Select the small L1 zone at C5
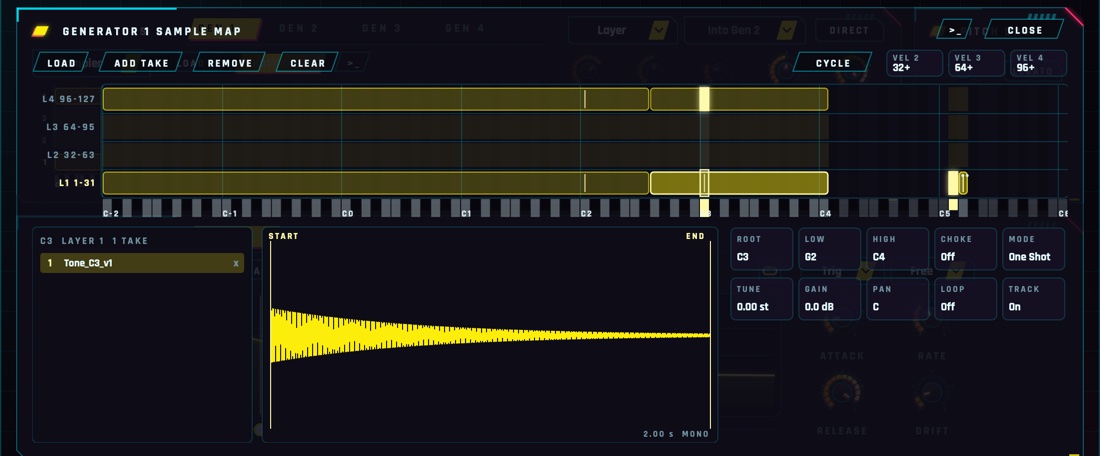The height and width of the screenshot is (456, 1100). (x=964, y=183)
